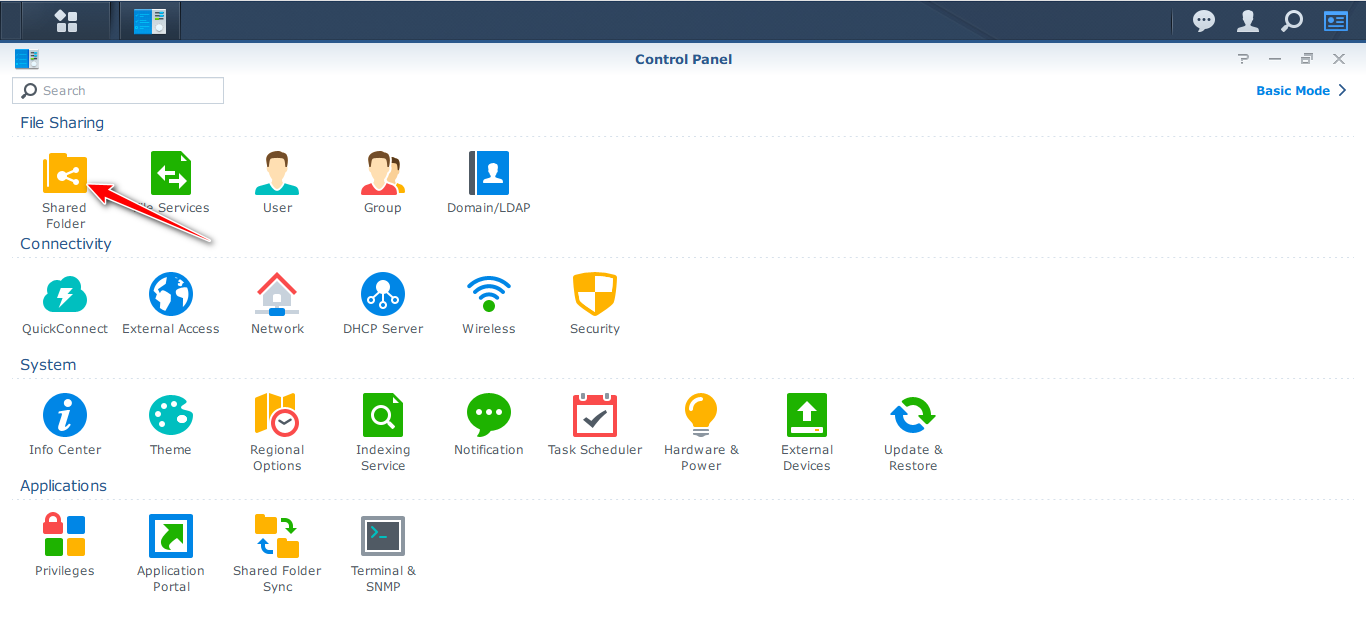Open the User accounts icon

click(x=277, y=174)
